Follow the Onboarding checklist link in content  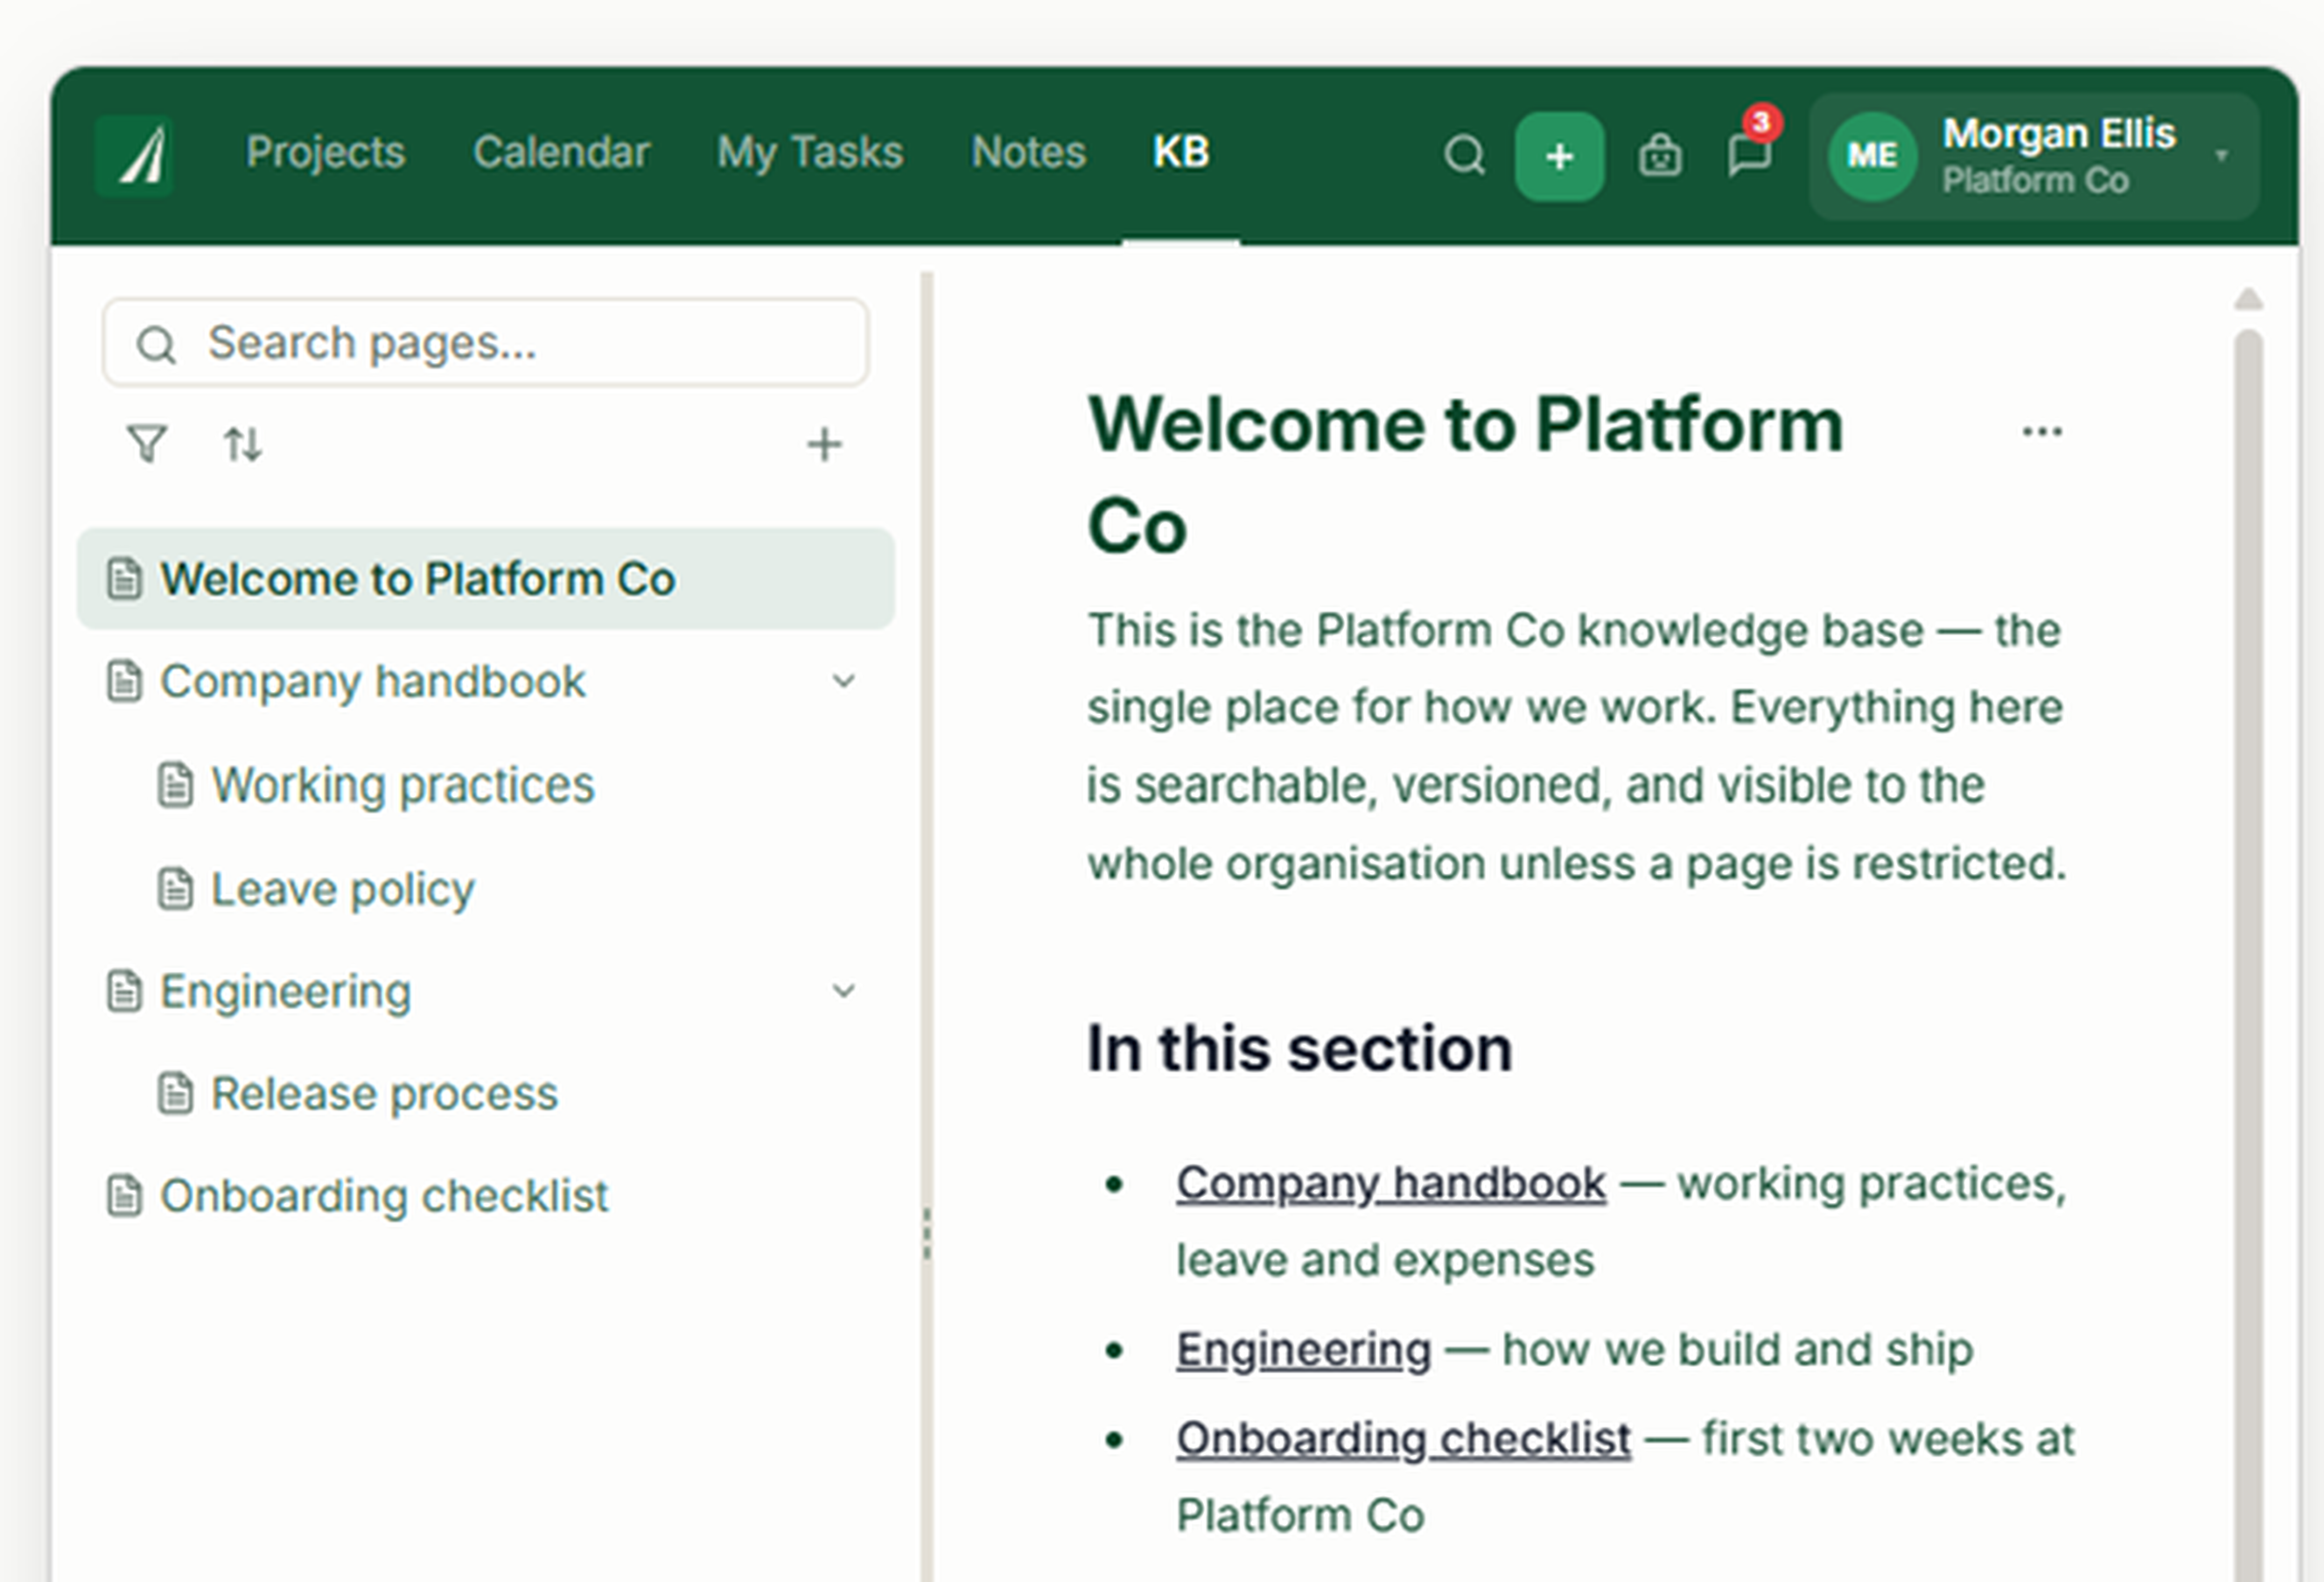[1404, 1440]
